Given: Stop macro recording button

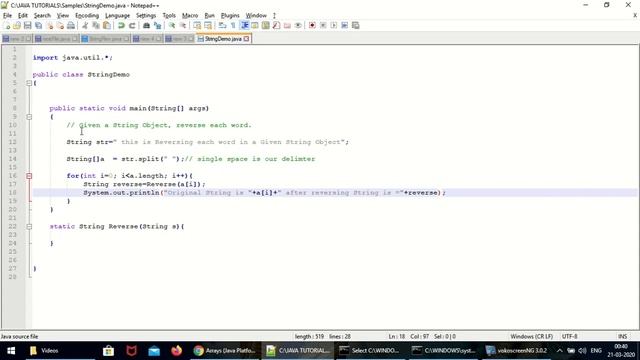Looking at the screenshot, I should 323,25.
